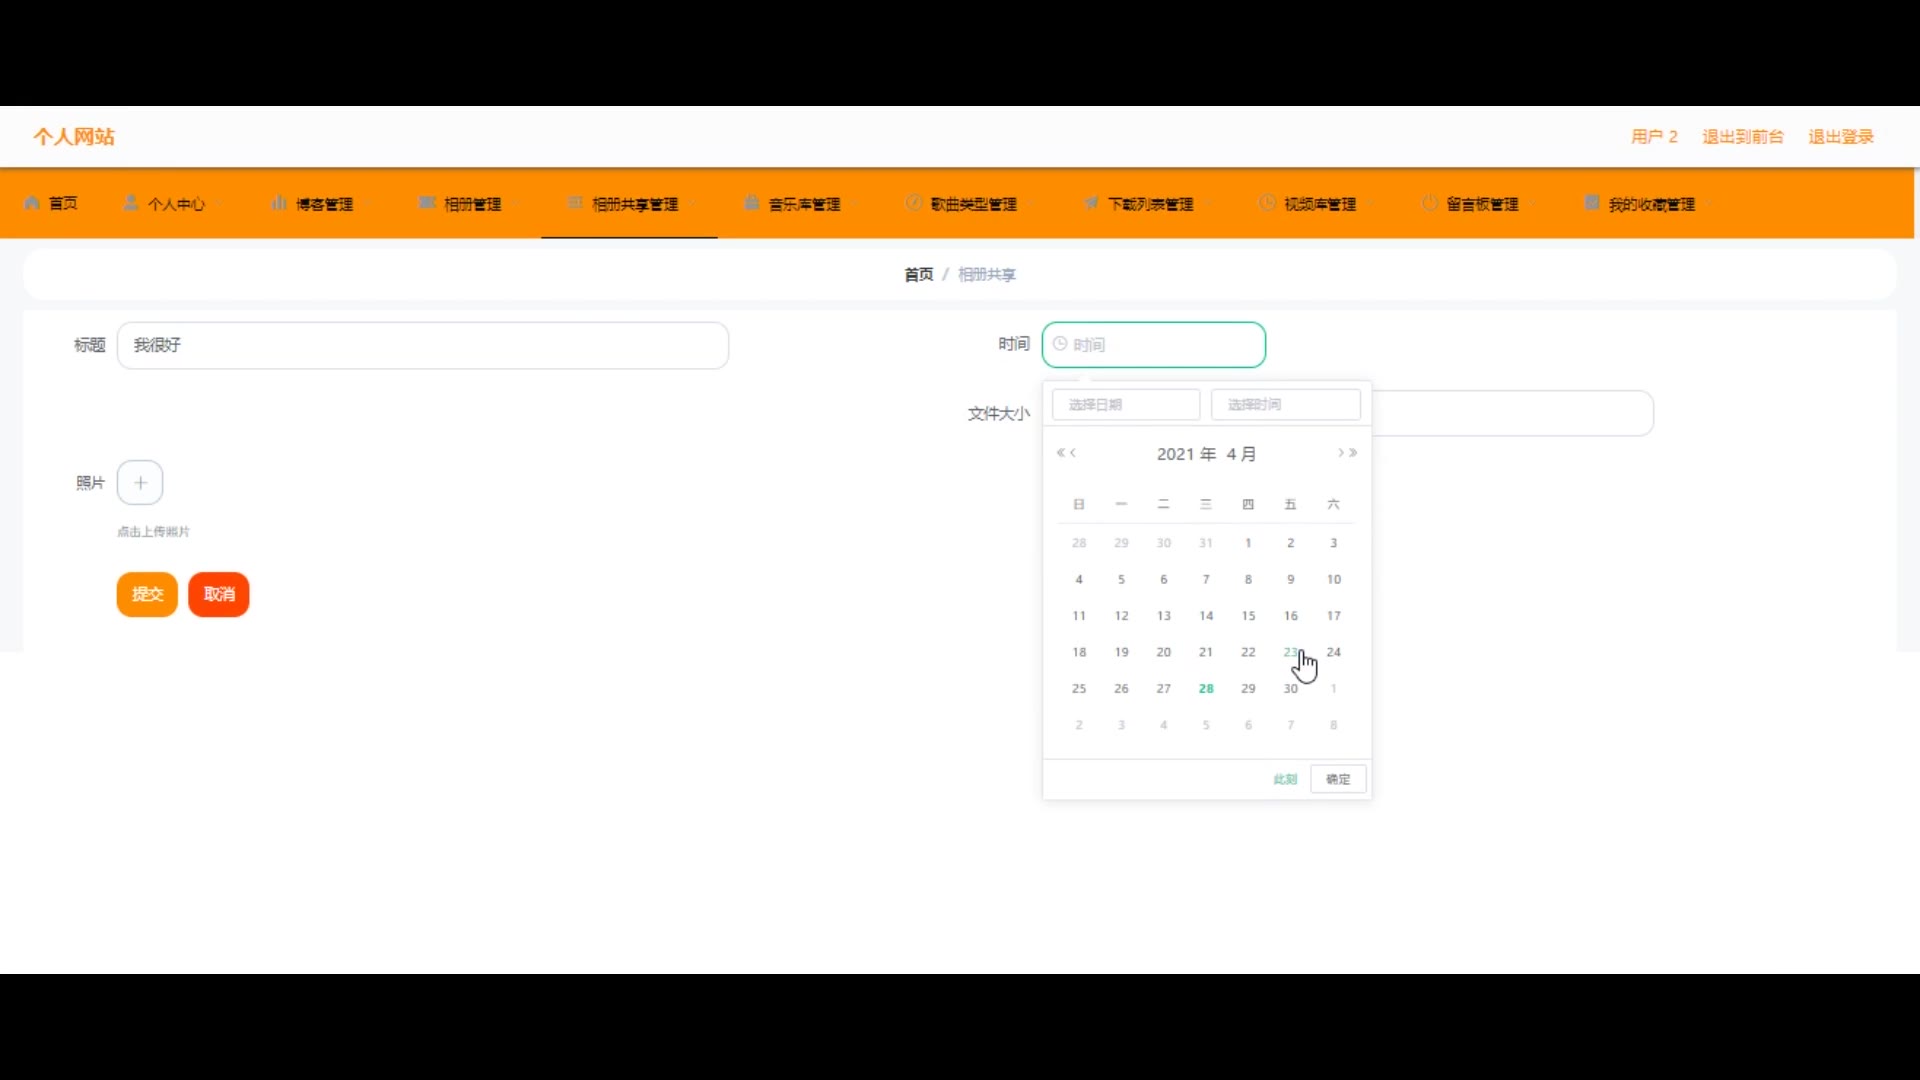Click the home icon beside 首页
This screenshot has width=1920, height=1080.
(x=32, y=203)
